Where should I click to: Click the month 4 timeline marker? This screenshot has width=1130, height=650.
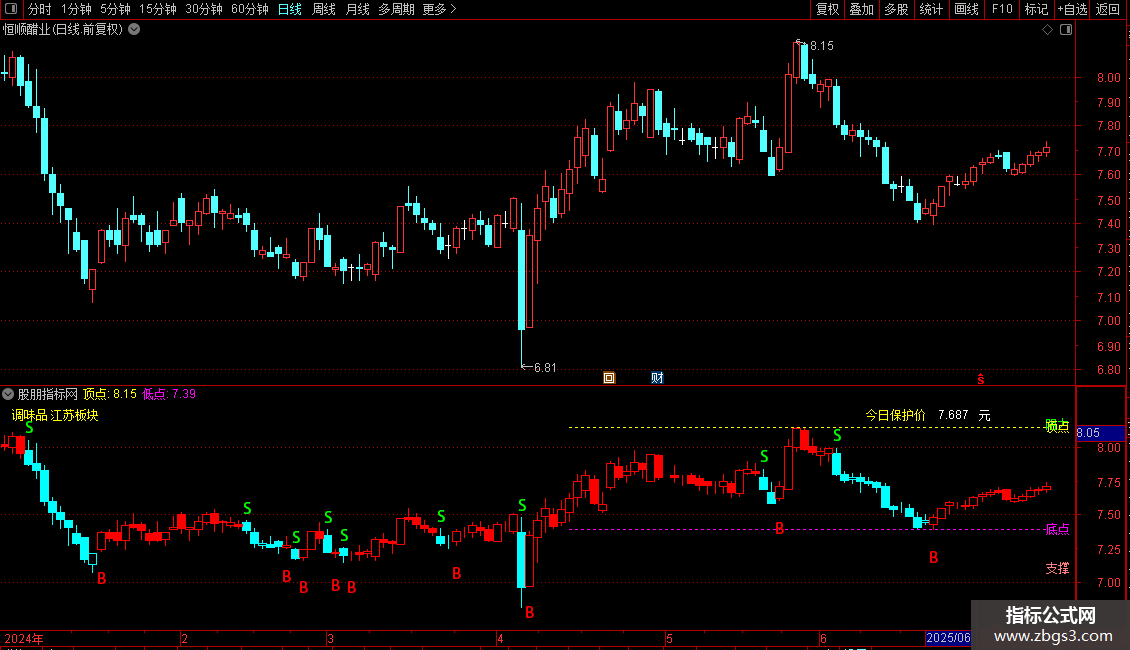click(x=500, y=638)
